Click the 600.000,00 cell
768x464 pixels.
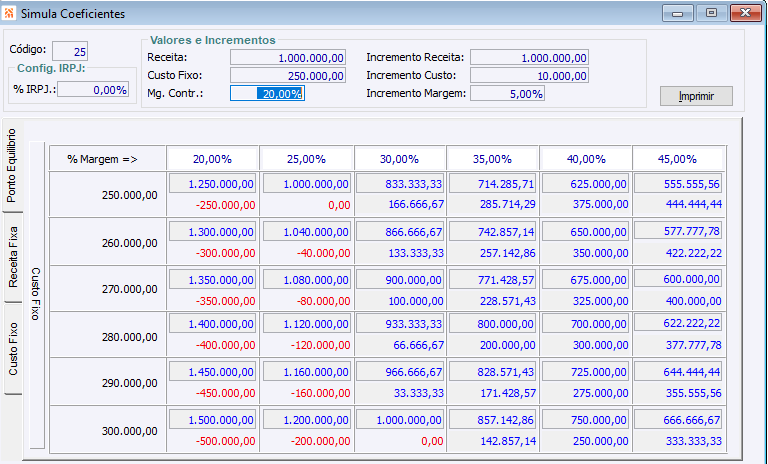click(678, 279)
